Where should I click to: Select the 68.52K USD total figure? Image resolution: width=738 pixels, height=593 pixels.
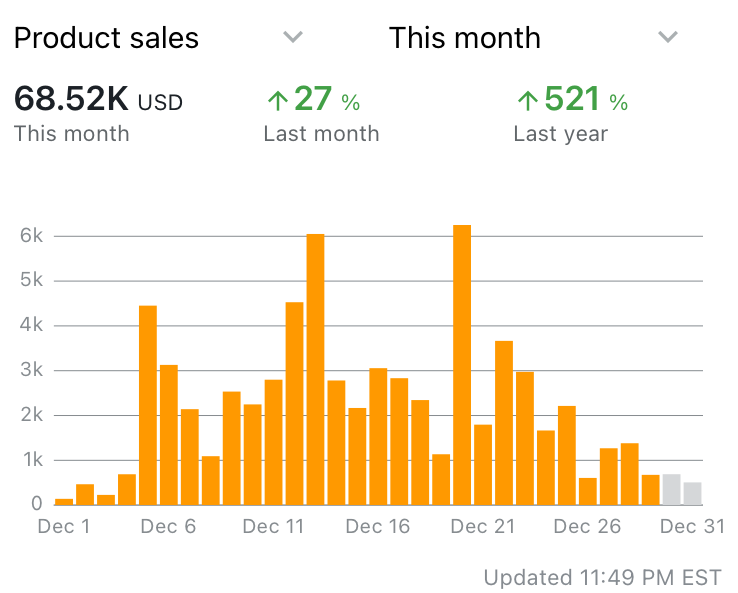point(98,100)
